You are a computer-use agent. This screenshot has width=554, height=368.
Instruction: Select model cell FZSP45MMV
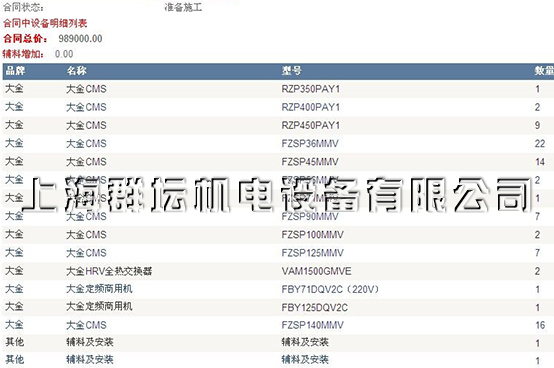pyautogui.click(x=310, y=162)
